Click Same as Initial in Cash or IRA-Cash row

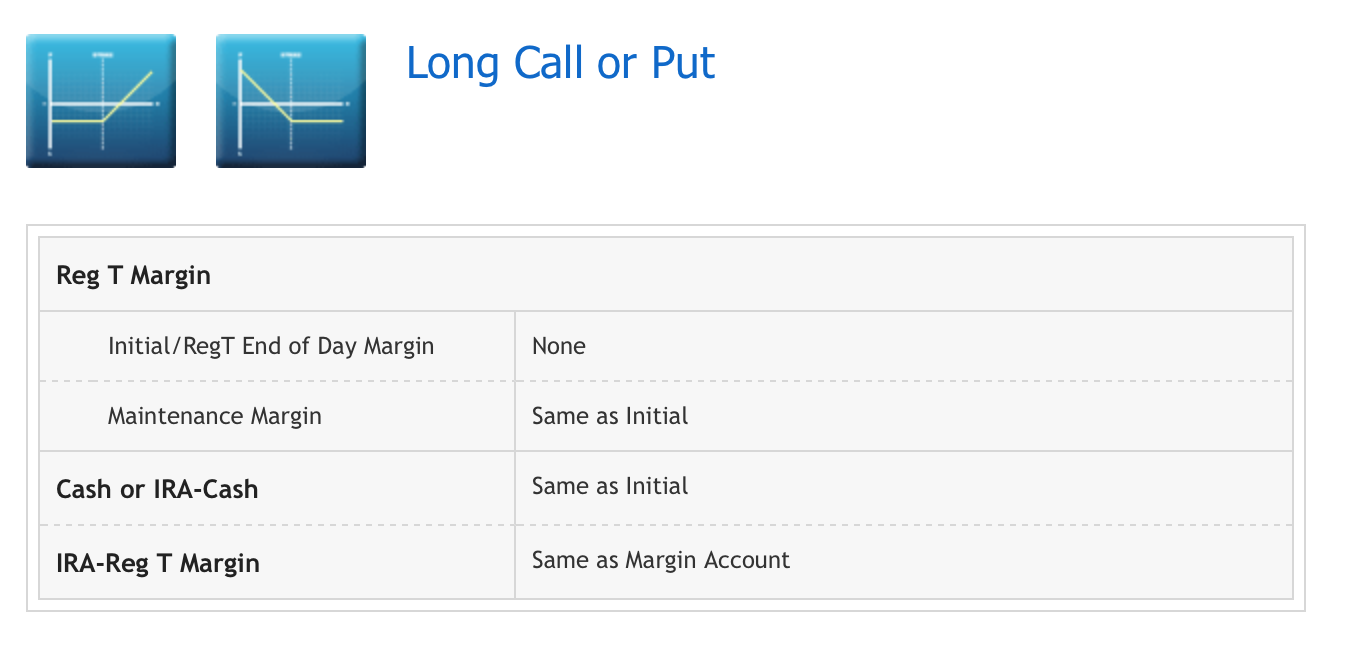[x=610, y=486]
